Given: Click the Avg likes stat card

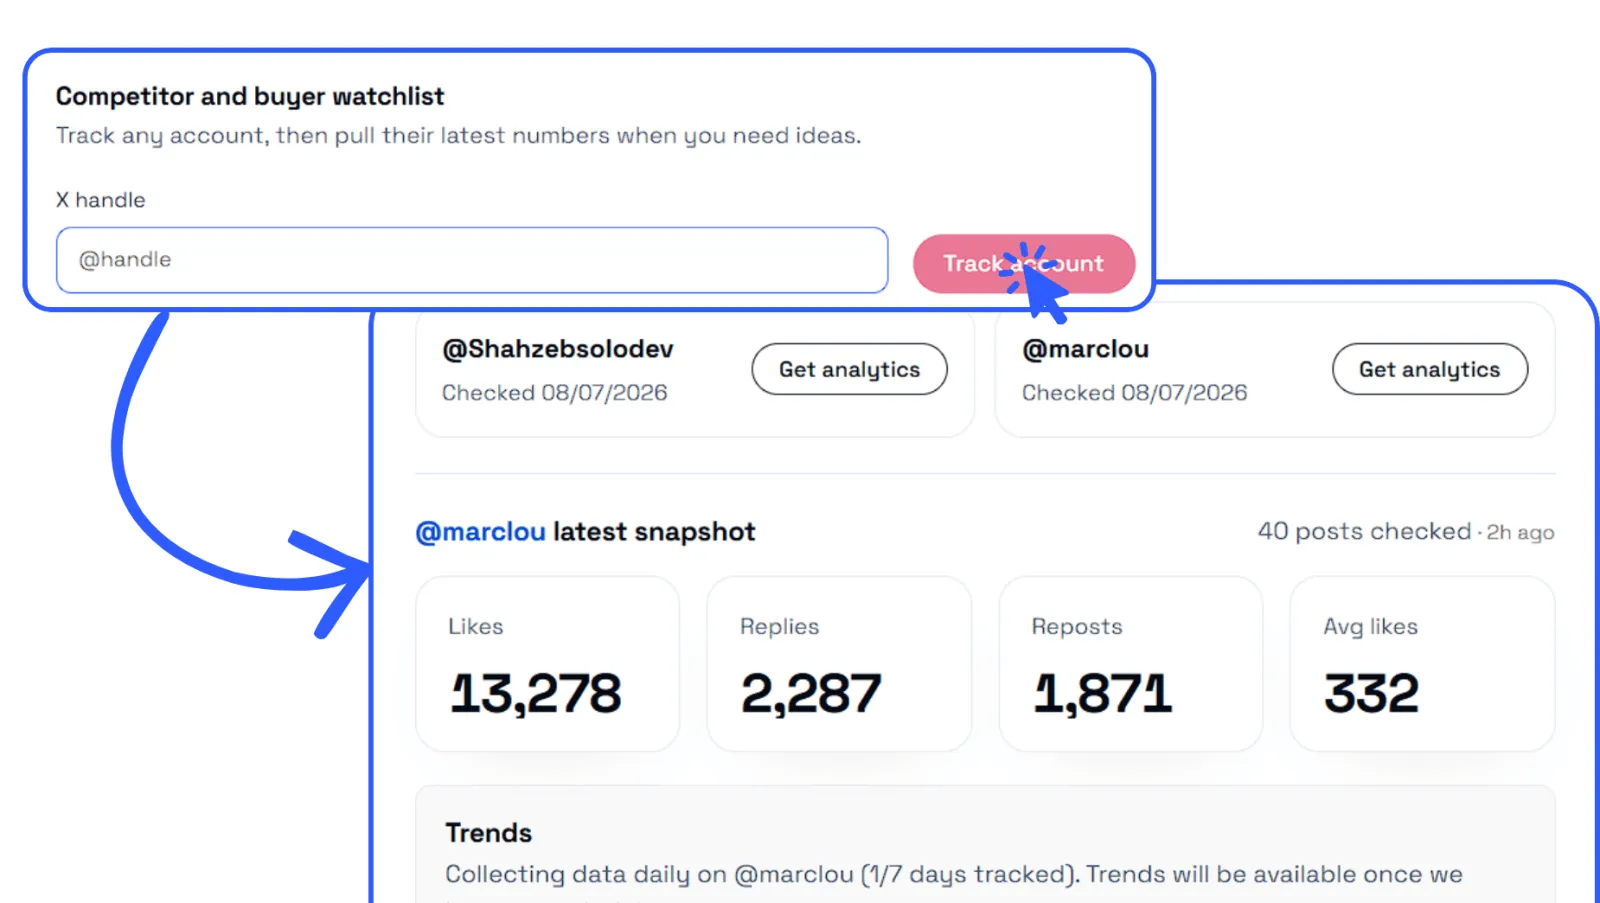Looking at the screenshot, I should tap(1422, 663).
